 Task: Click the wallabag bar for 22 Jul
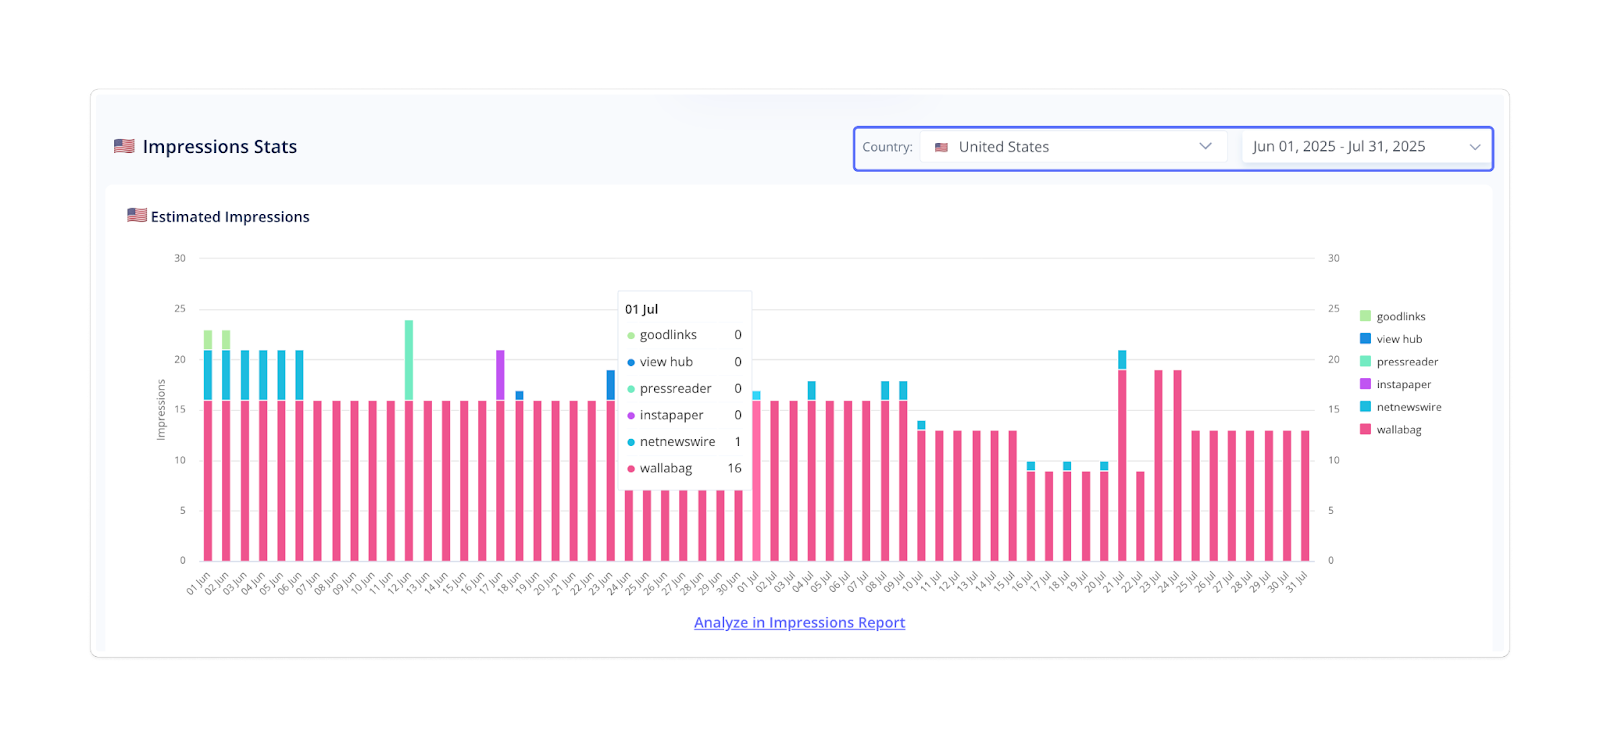(1140, 516)
